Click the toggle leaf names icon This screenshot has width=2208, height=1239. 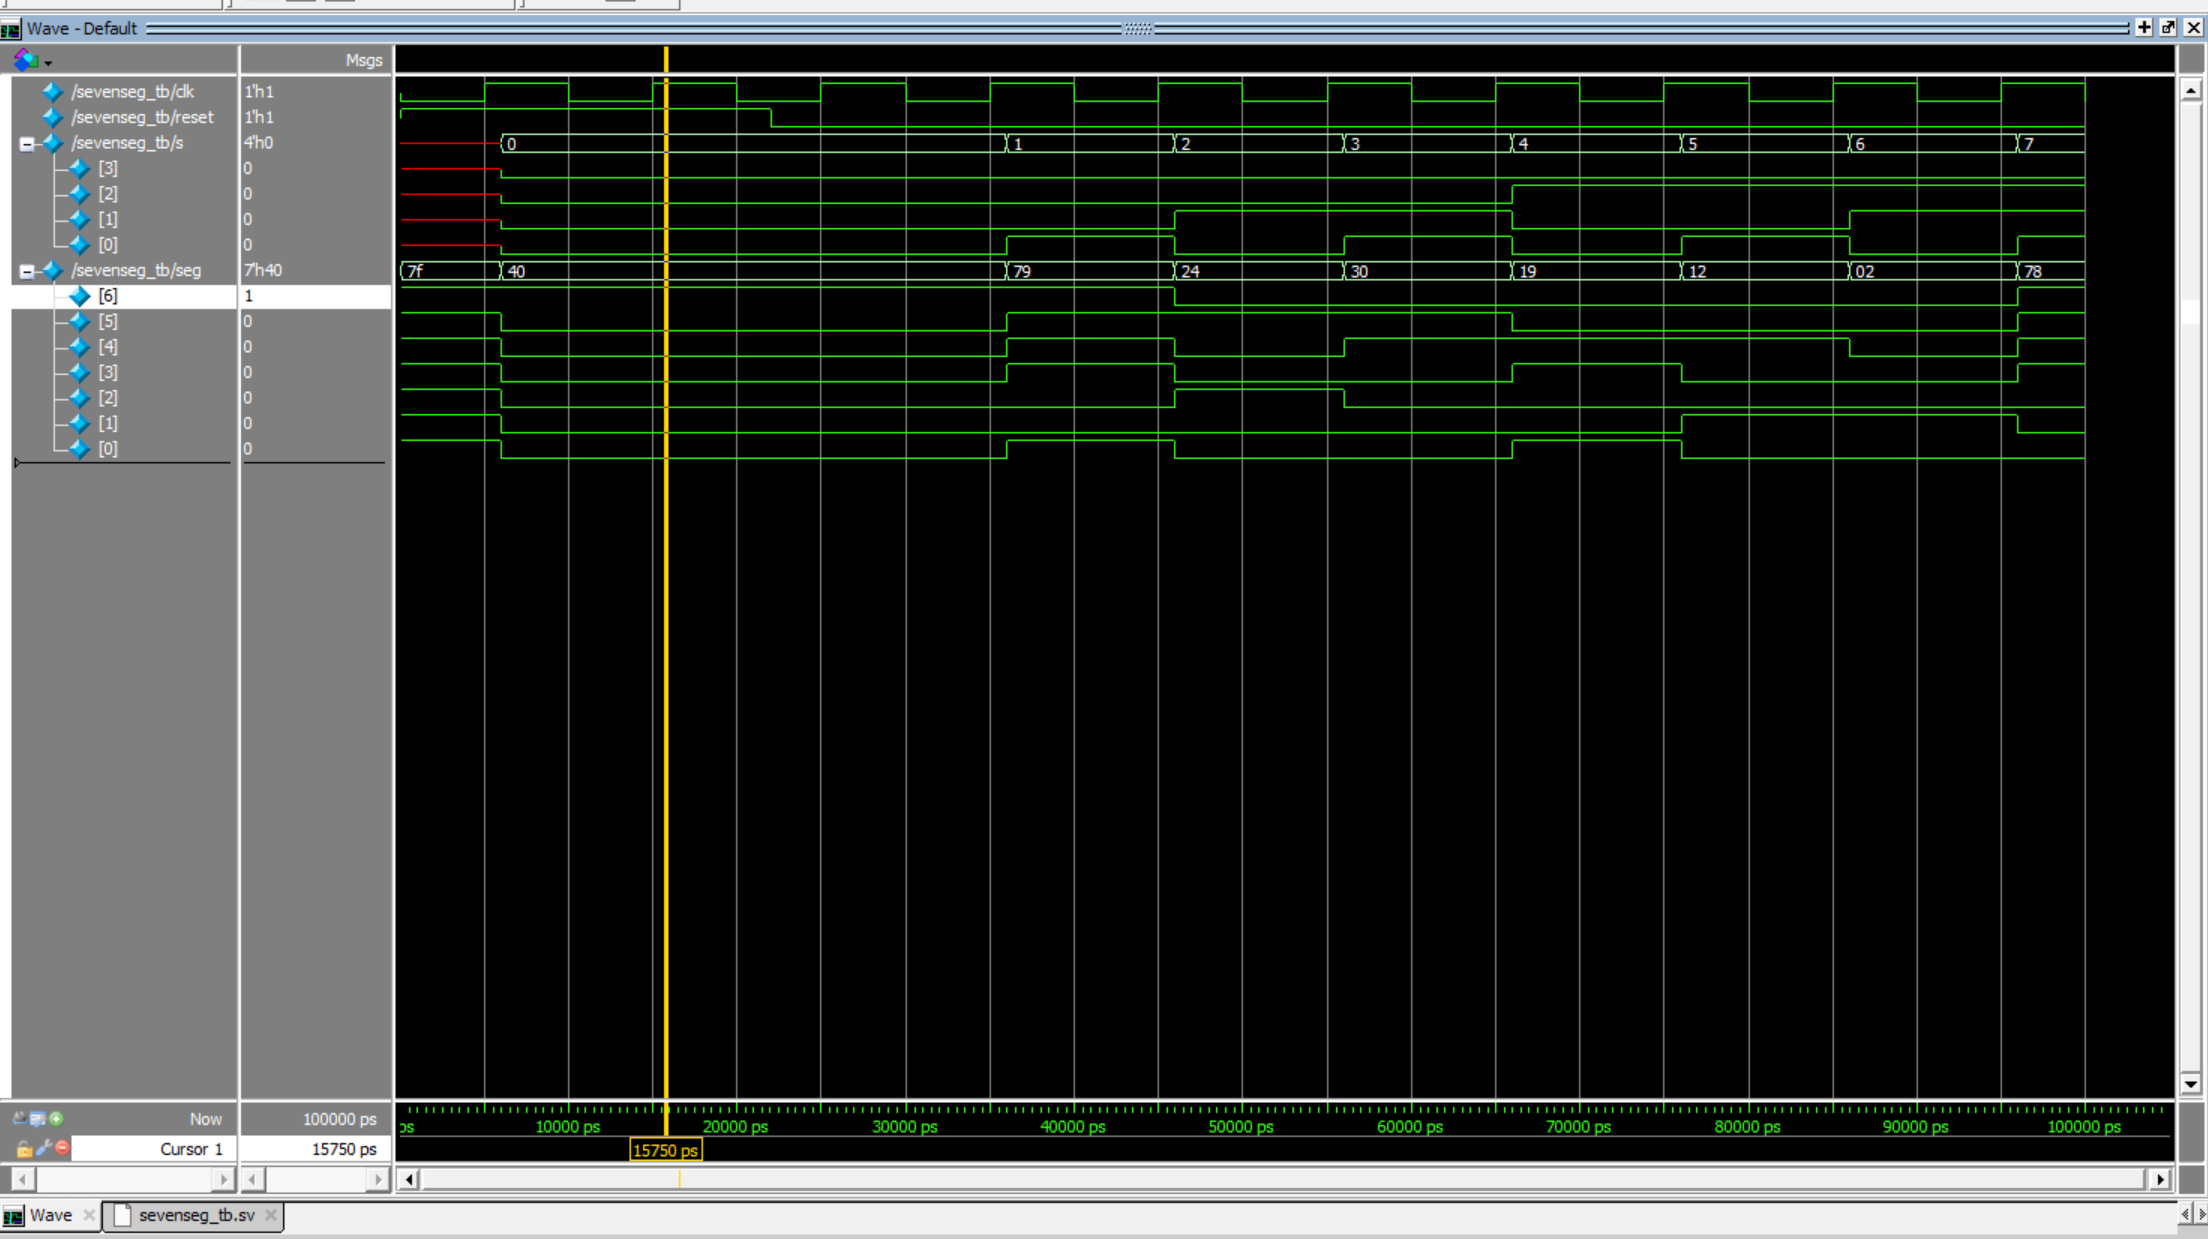point(20,1119)
